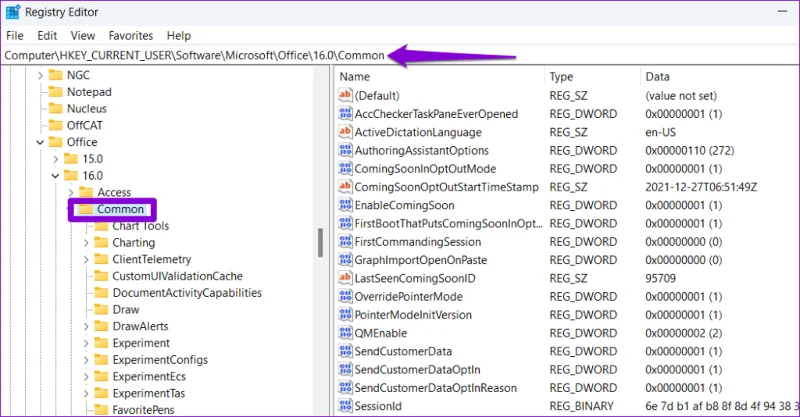This screenshot has height=417, width=800.
Task: Click the SessionId binary value icon
Action: click(x=345, y=406)
